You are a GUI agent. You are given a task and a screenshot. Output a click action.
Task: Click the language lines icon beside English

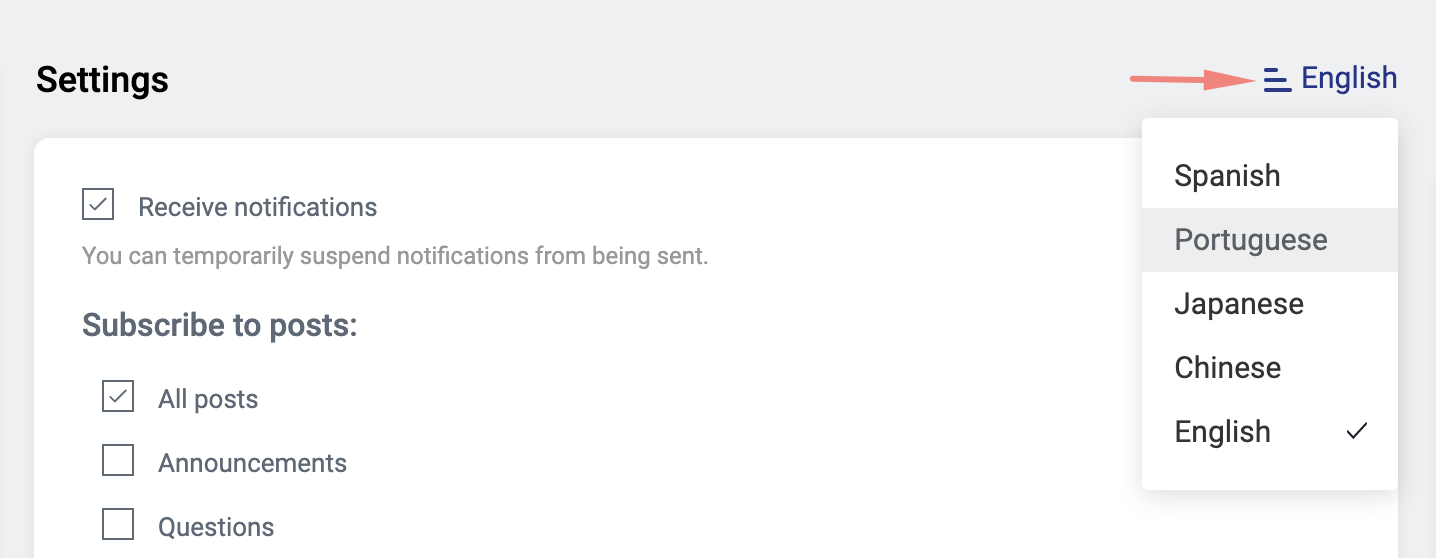click(x=1277, y=79)
